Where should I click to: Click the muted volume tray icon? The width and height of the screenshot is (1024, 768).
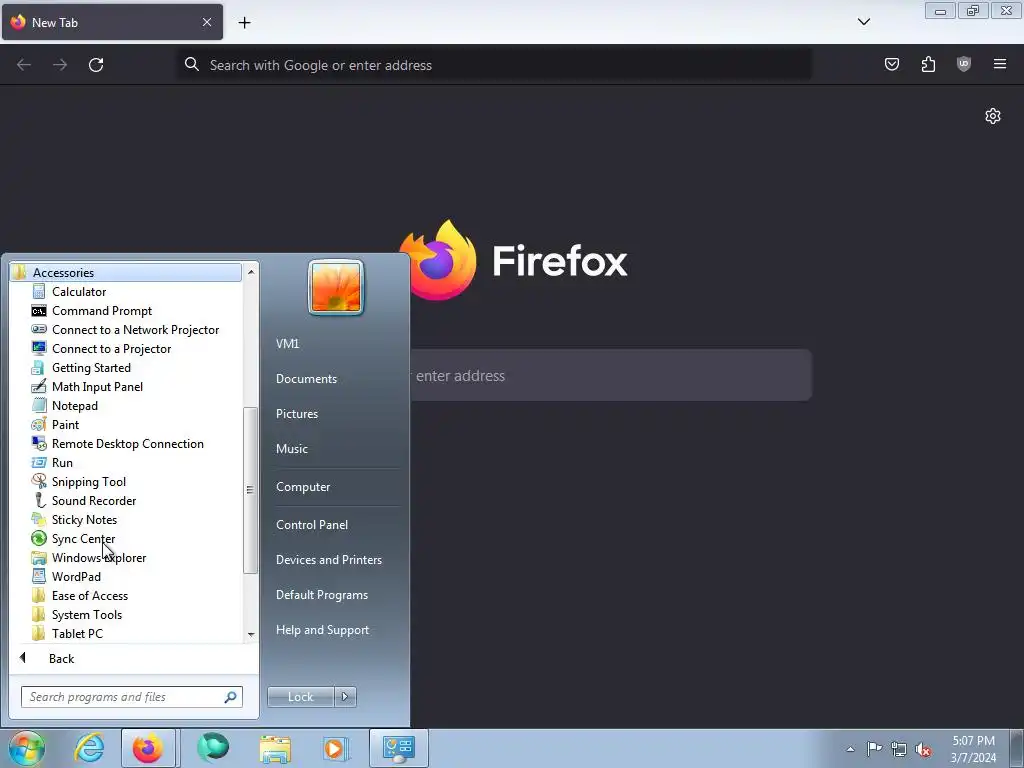(923, 749)
